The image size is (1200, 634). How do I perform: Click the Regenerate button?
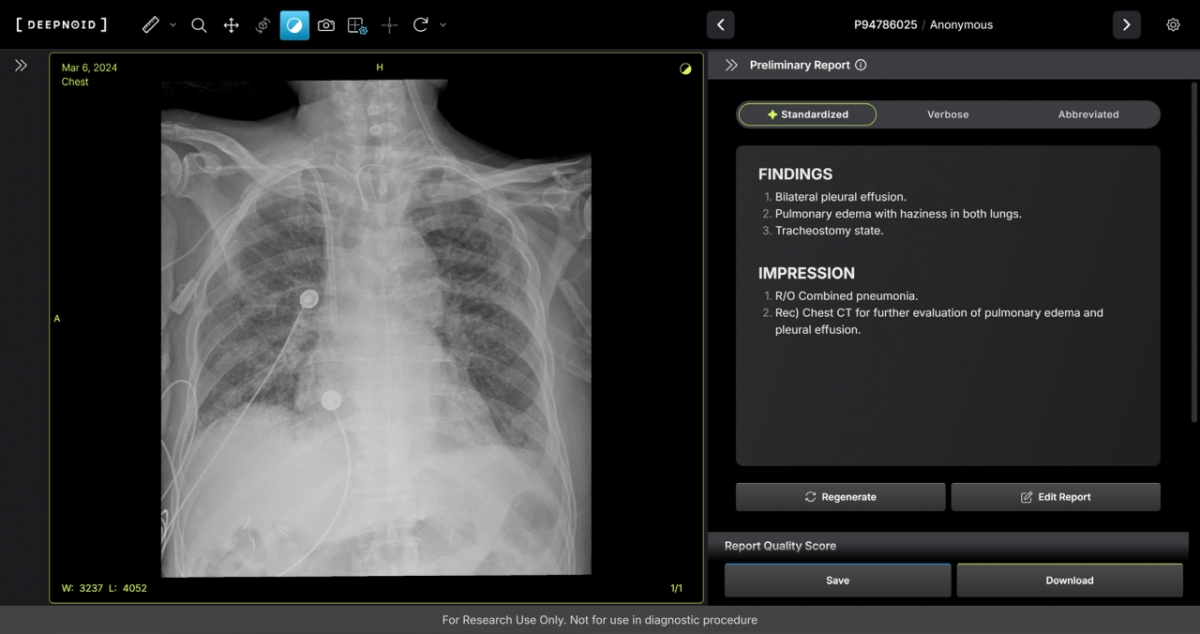click(x=840, y=497)
